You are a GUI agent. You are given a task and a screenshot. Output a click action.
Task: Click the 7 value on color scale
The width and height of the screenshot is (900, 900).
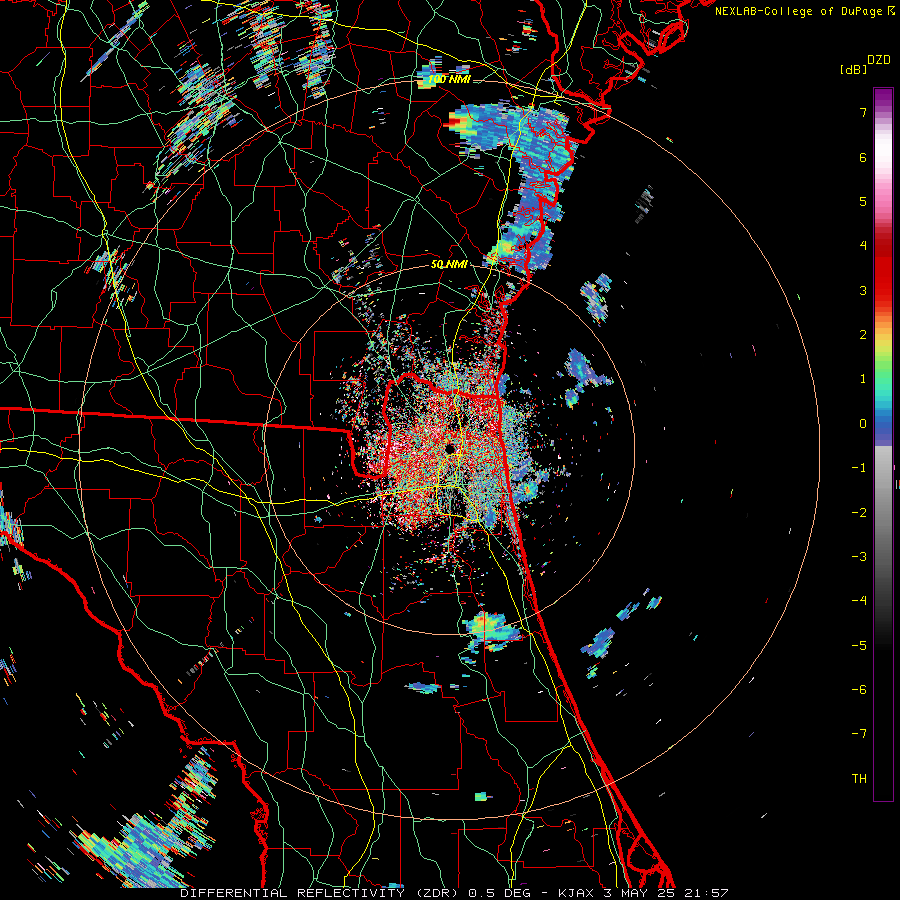click(863, 112)
